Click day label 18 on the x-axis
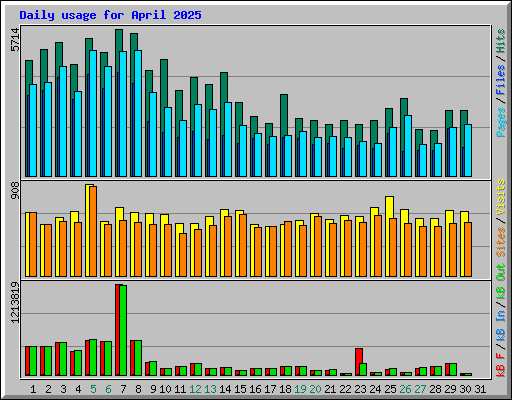The height and width of the screenshot is (400, 512). tap(285, 389)
